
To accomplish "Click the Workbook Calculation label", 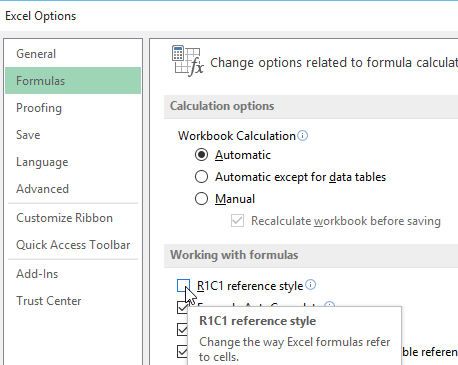I will point(237,136).
